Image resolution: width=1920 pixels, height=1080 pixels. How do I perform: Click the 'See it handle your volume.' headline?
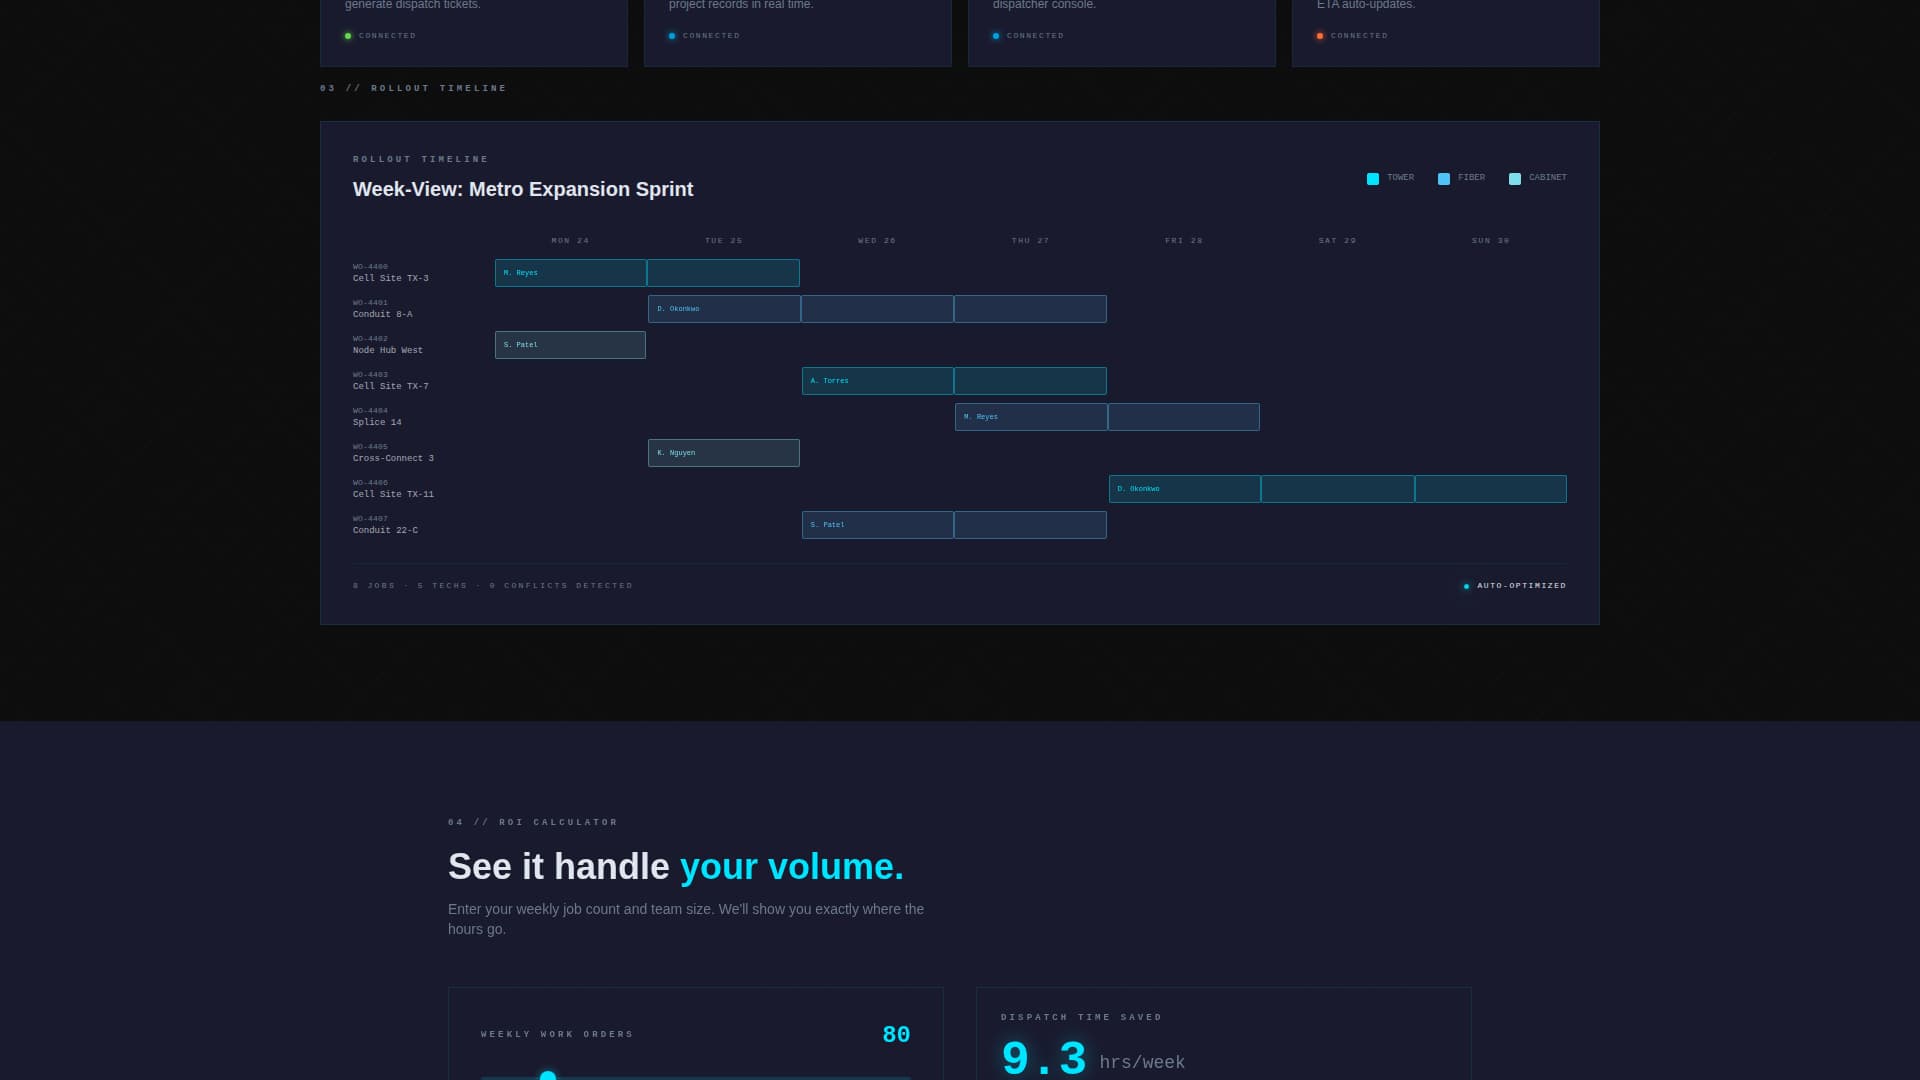point(676,867)
